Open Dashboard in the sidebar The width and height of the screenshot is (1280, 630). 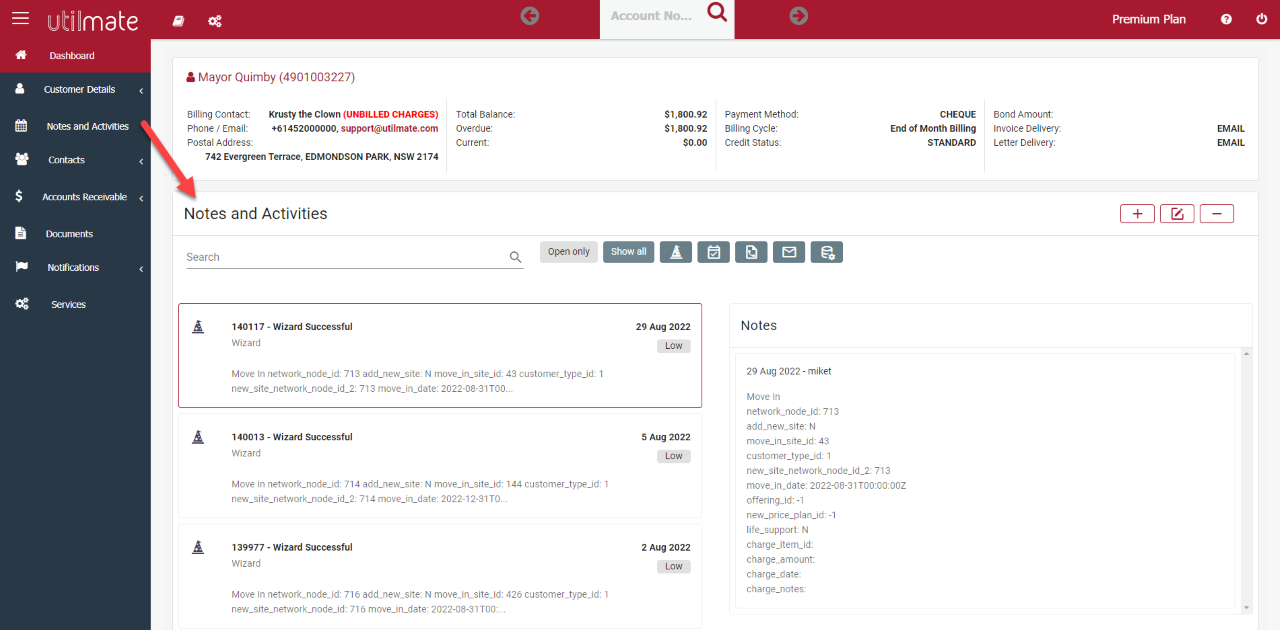[72, 56]
